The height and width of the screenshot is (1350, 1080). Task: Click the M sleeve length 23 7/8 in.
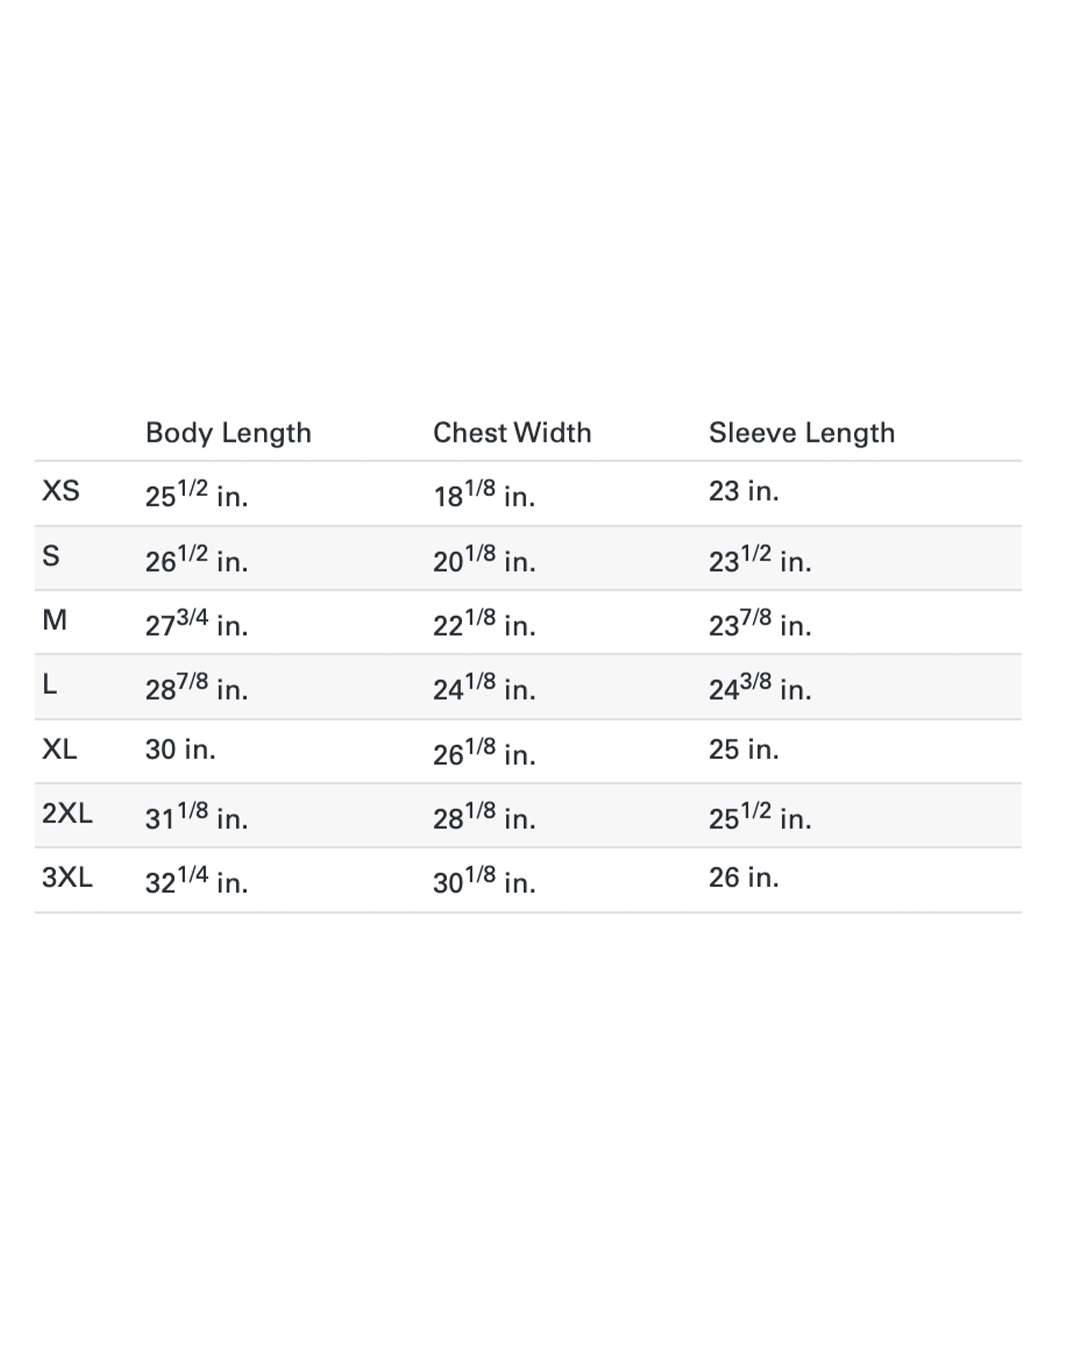tap(760, 622)
